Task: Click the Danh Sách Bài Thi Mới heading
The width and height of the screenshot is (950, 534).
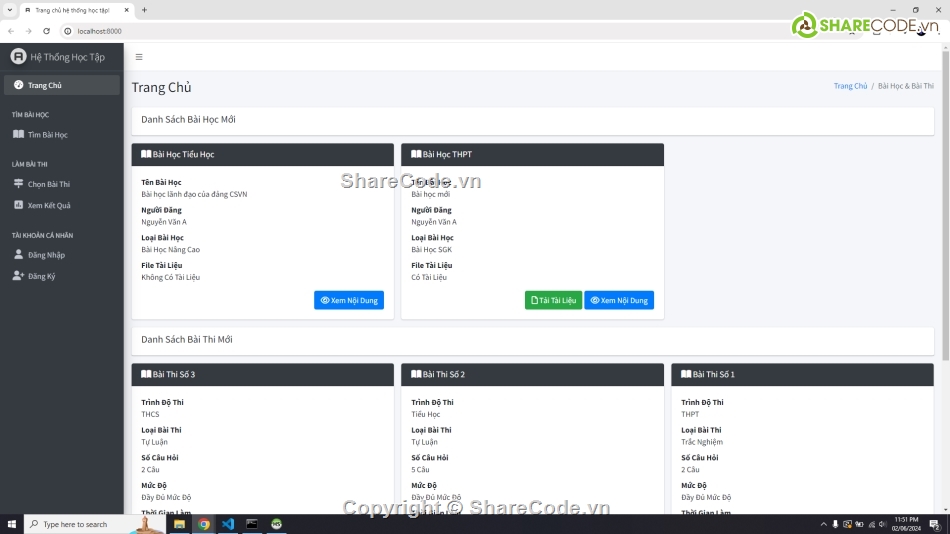Action: [187, 339]
